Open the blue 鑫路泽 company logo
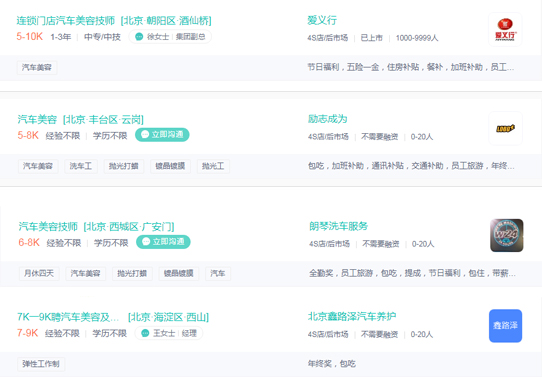542x377 pixels. [505, 326]
